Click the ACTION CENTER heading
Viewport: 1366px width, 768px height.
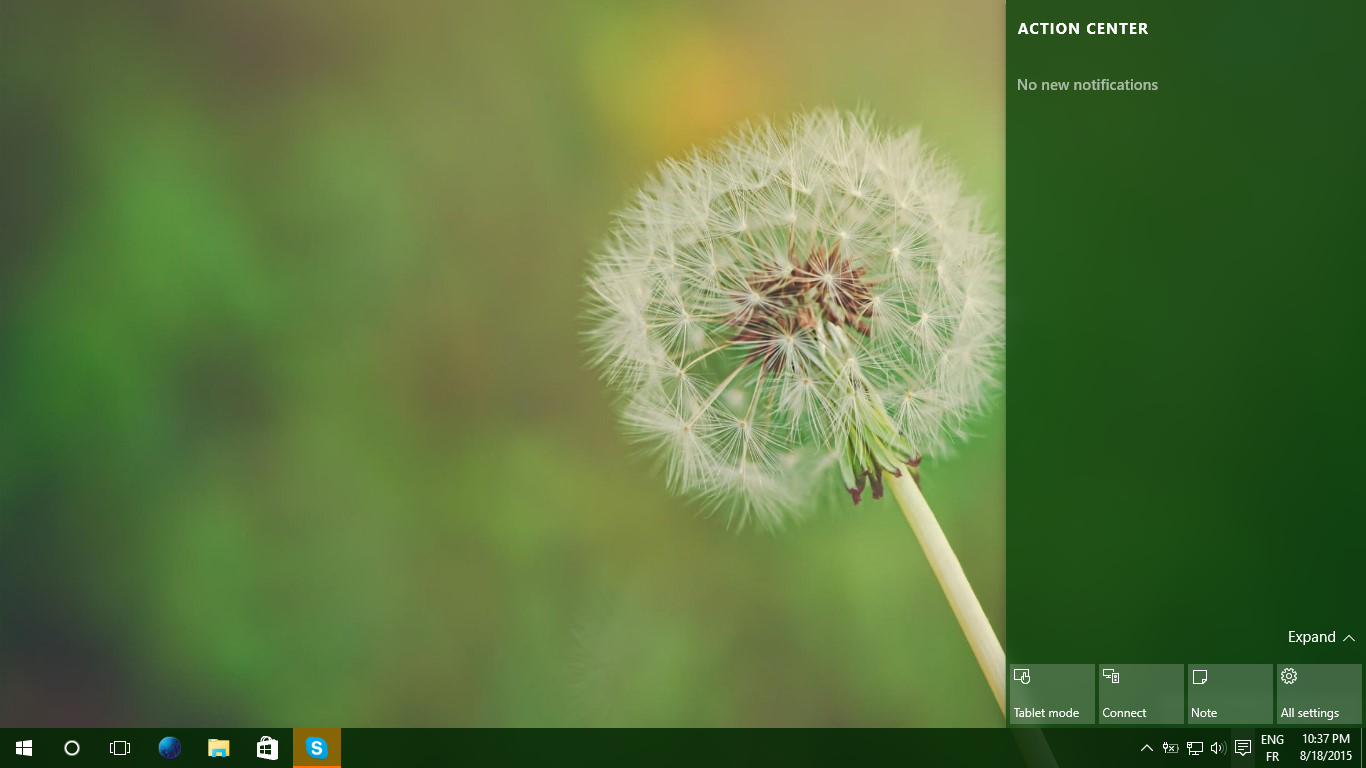1083,29
